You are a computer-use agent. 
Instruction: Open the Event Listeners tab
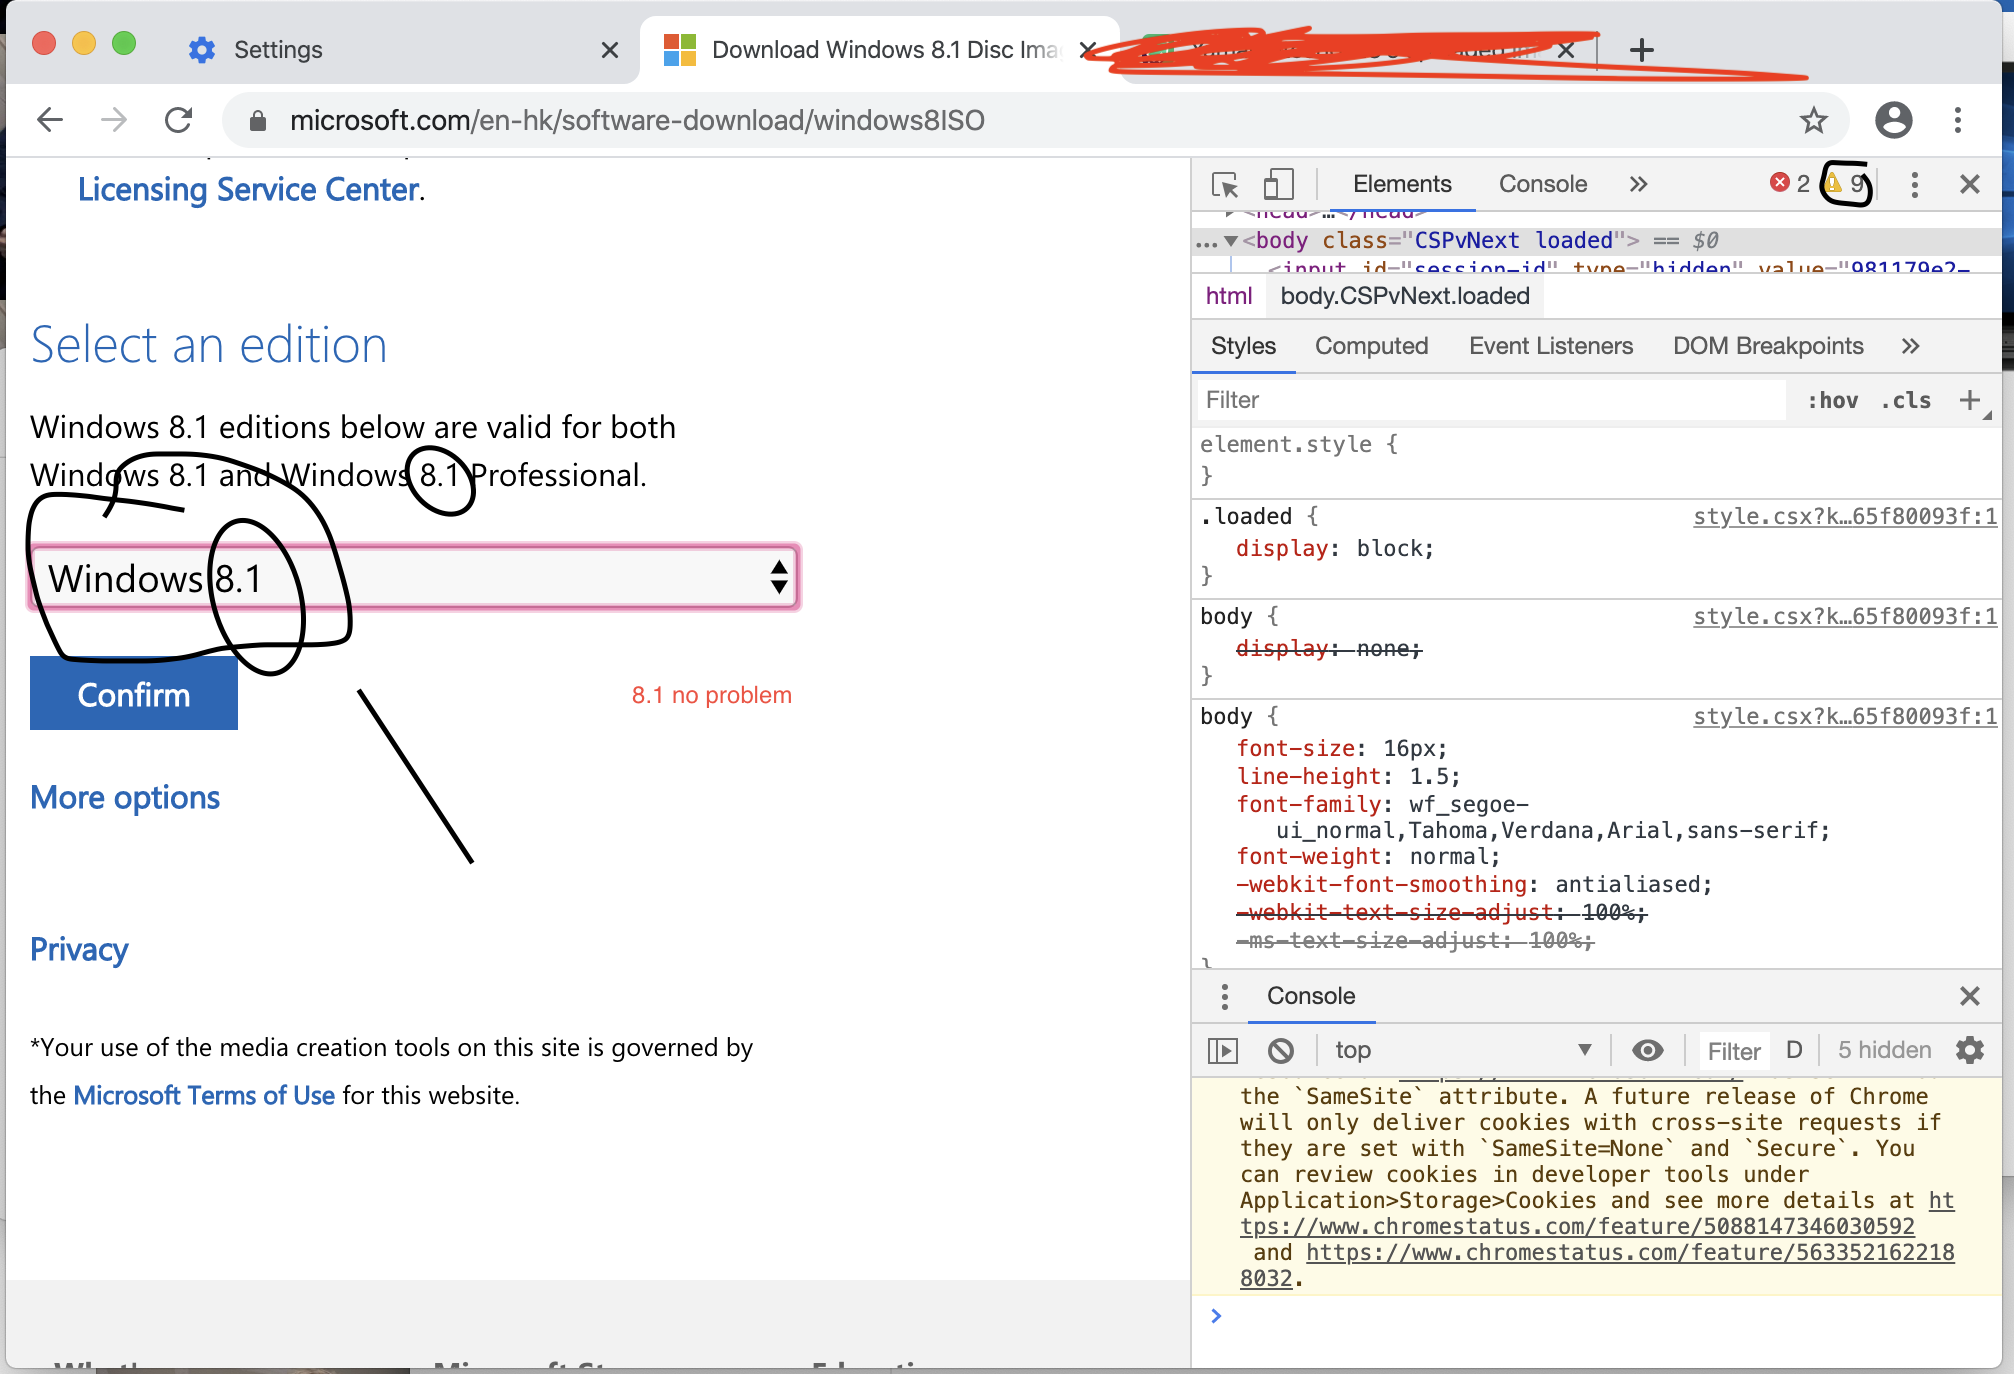[1550, 346]
